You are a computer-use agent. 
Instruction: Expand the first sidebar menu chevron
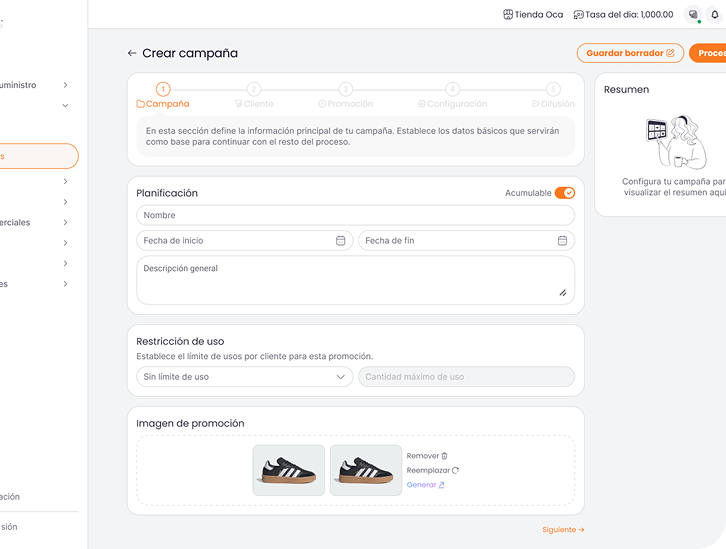(x=65, y=85)
